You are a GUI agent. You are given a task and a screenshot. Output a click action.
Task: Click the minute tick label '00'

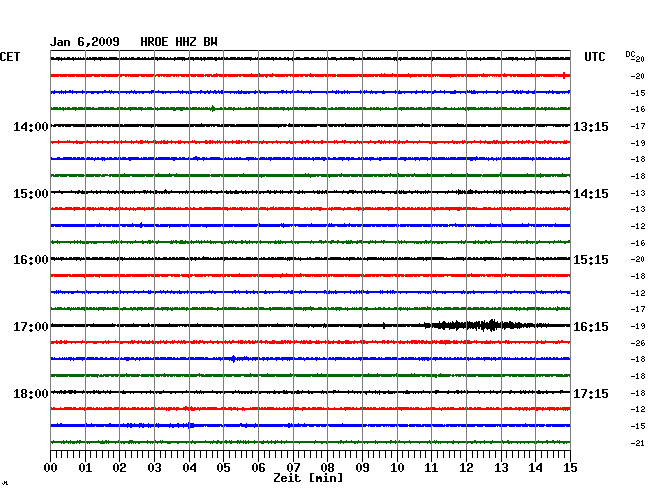pyautogui.click(x=51, y=467)
